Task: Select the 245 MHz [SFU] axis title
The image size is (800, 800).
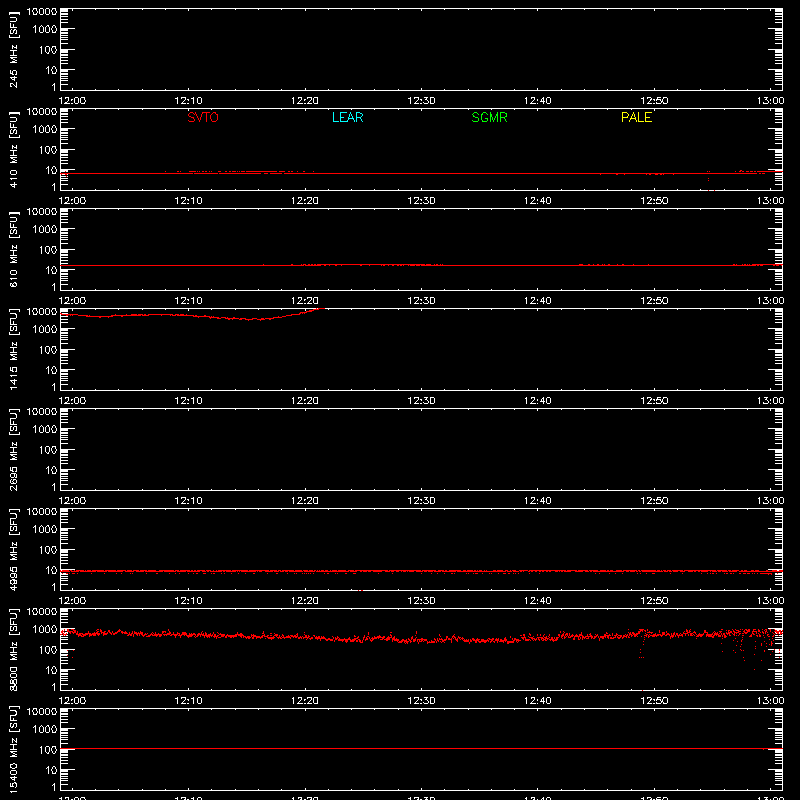Action: tap(14, 49)
